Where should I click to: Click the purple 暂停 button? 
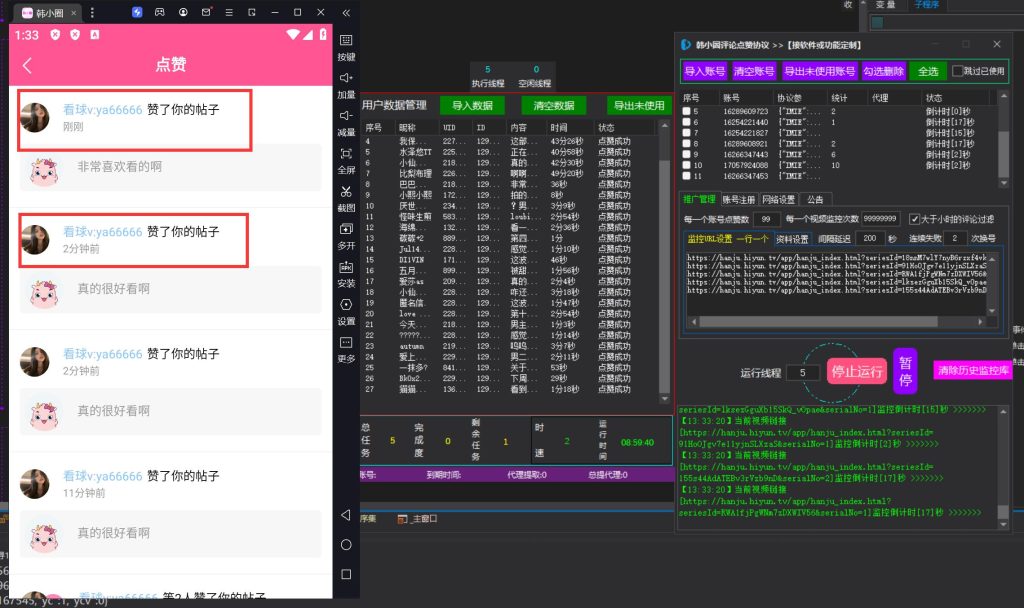(x=905, y=371)
